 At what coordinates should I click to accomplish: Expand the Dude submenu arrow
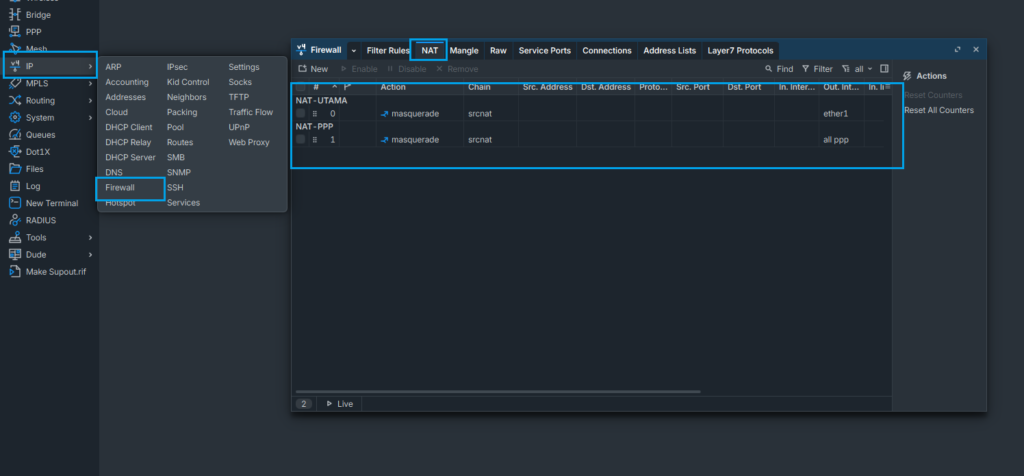tap(90, 255)
